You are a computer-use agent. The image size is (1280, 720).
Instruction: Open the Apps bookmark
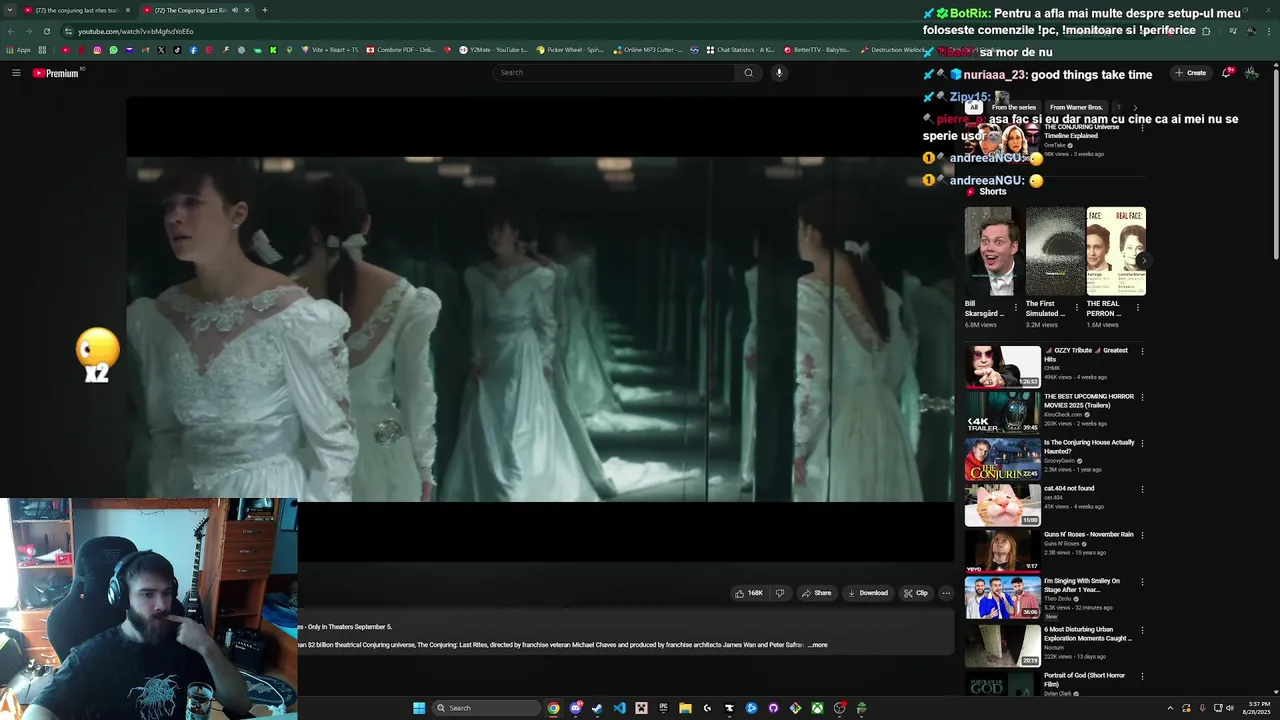coord(18,50)
